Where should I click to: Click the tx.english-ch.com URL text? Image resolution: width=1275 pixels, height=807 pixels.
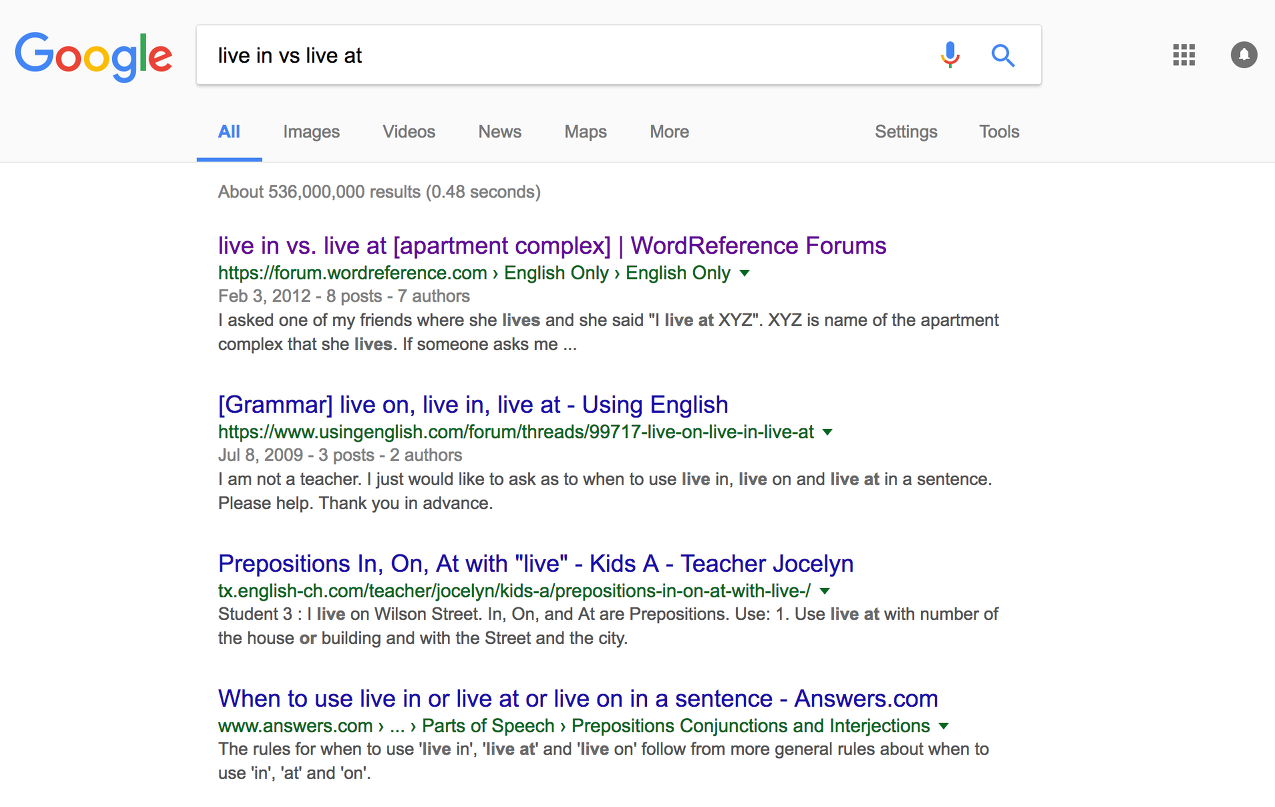tap(514, 591)
